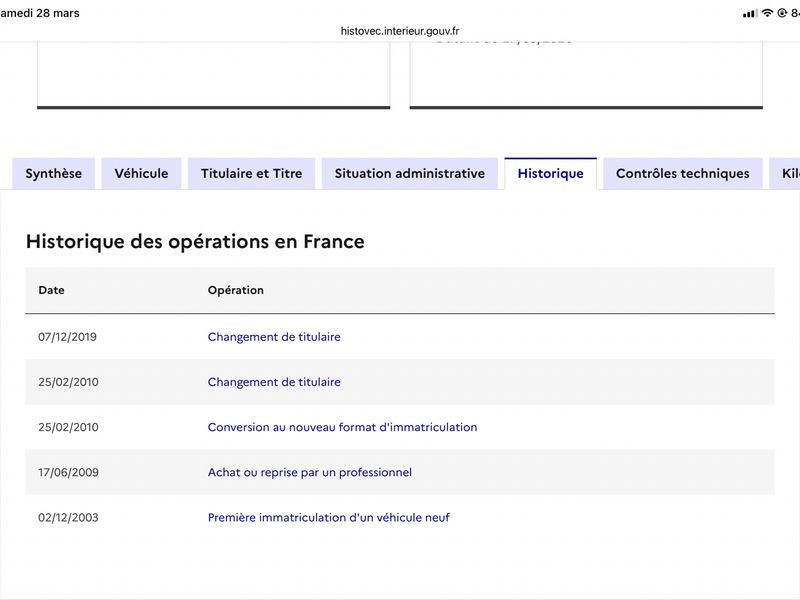
Task: Open Première immatriculation d'un véhicule neuf
Action: point(328,517)
